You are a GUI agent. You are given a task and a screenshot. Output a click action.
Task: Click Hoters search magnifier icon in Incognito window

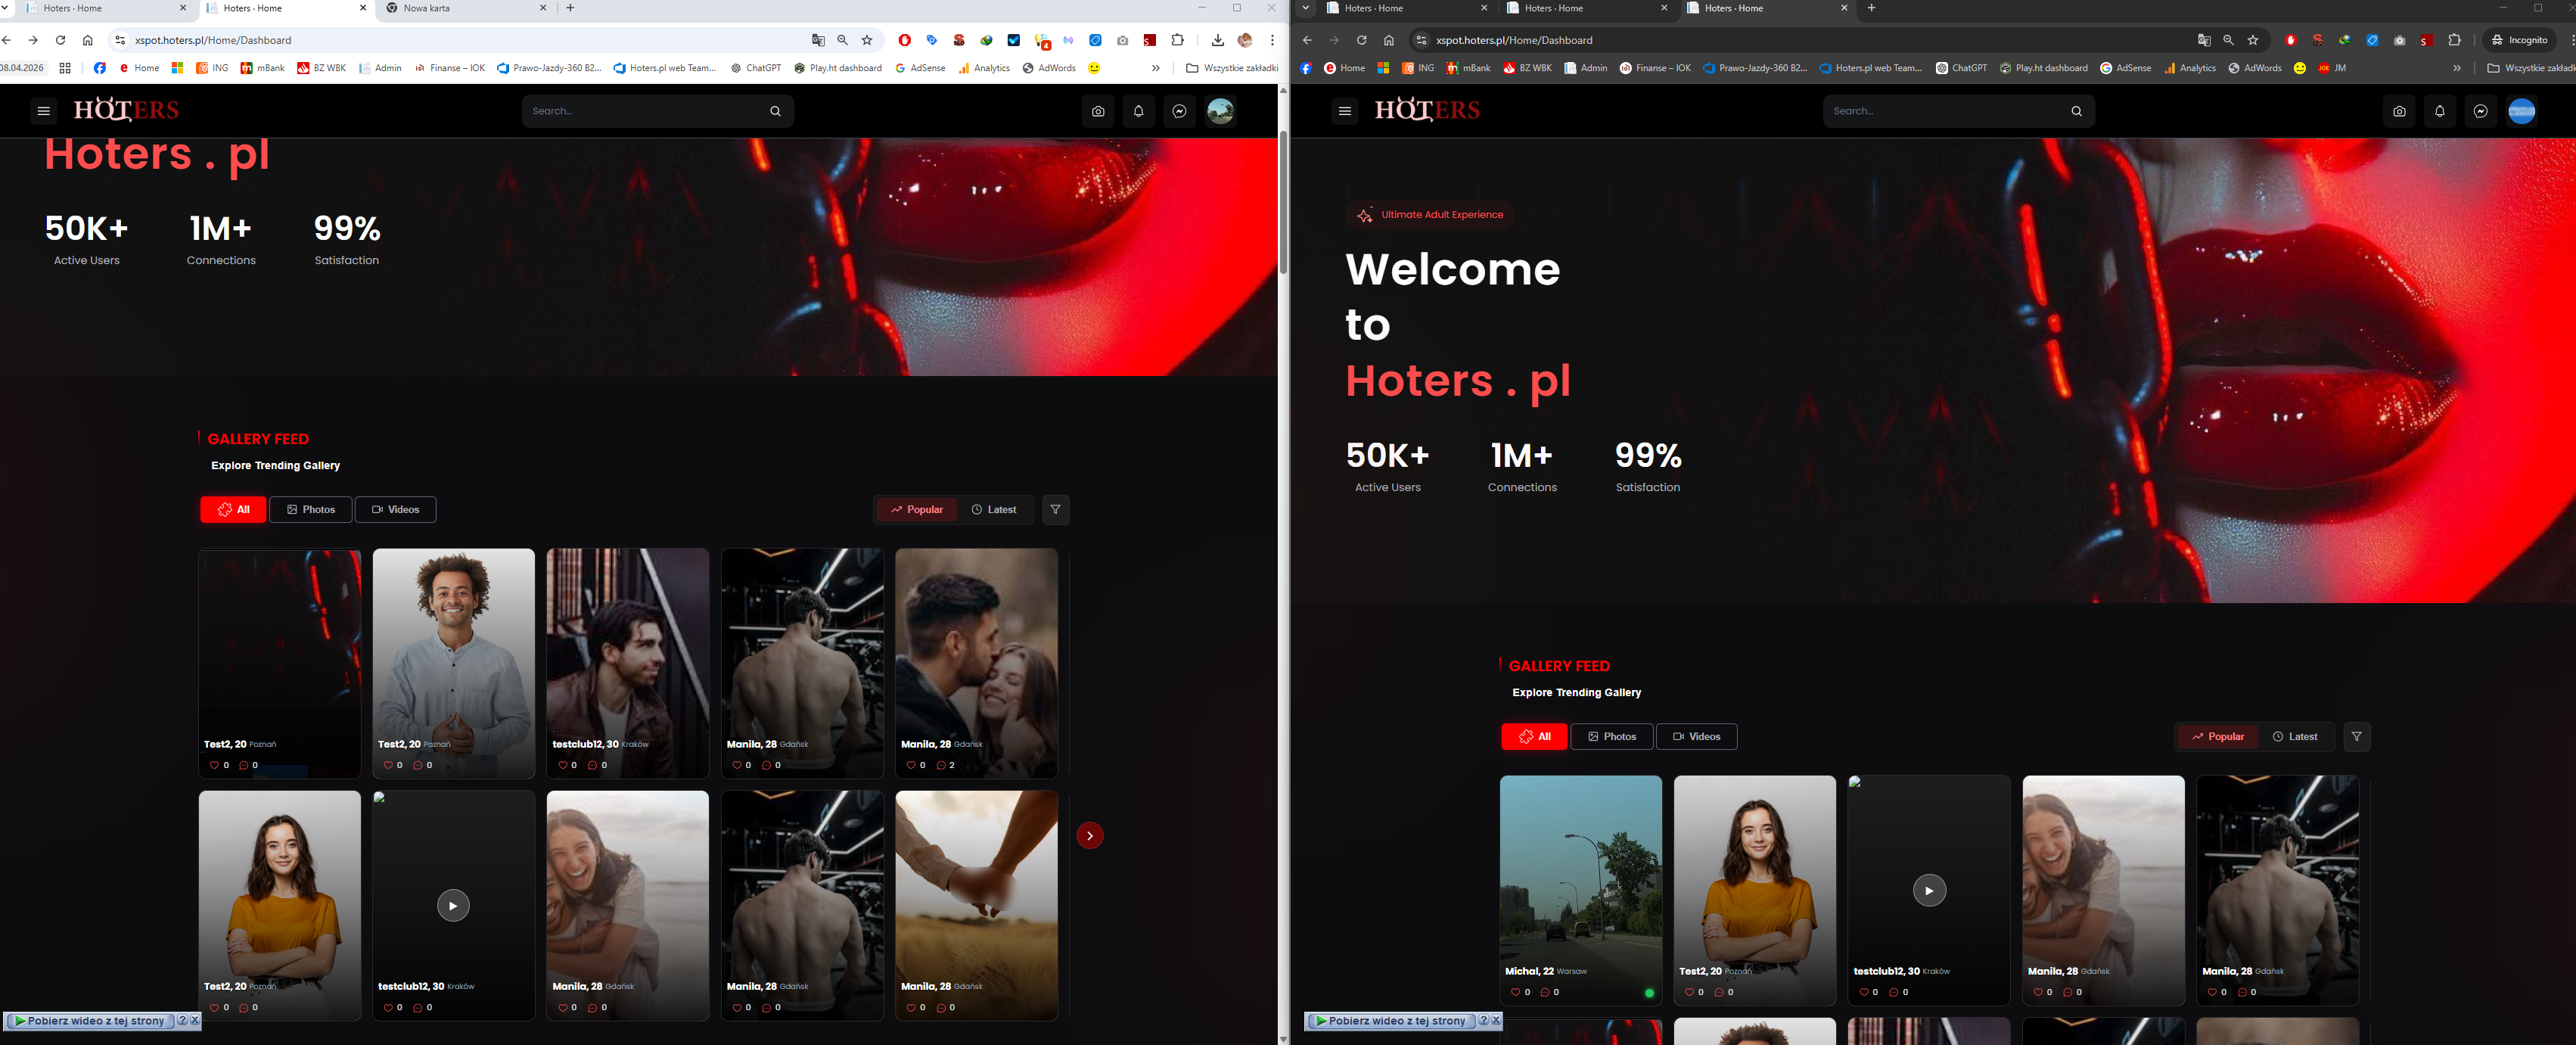[x=2076, y=111]
